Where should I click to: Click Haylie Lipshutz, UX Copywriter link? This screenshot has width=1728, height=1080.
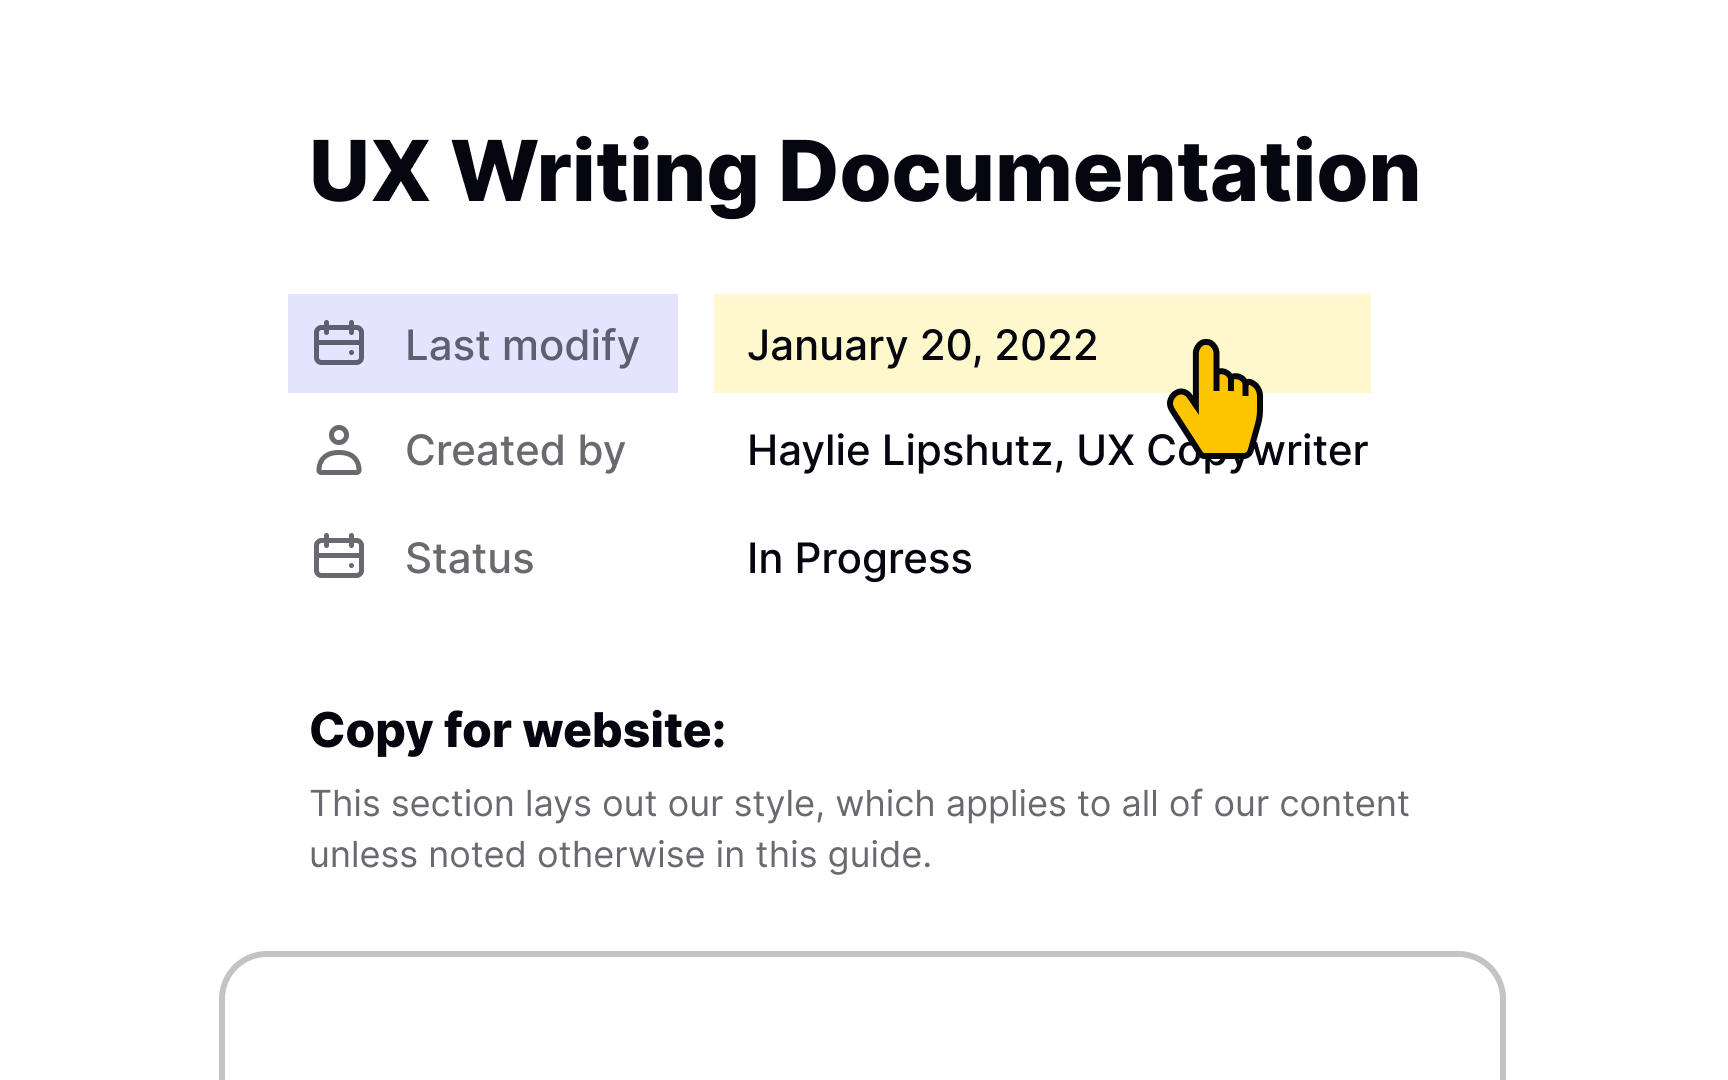point(1058,450)
